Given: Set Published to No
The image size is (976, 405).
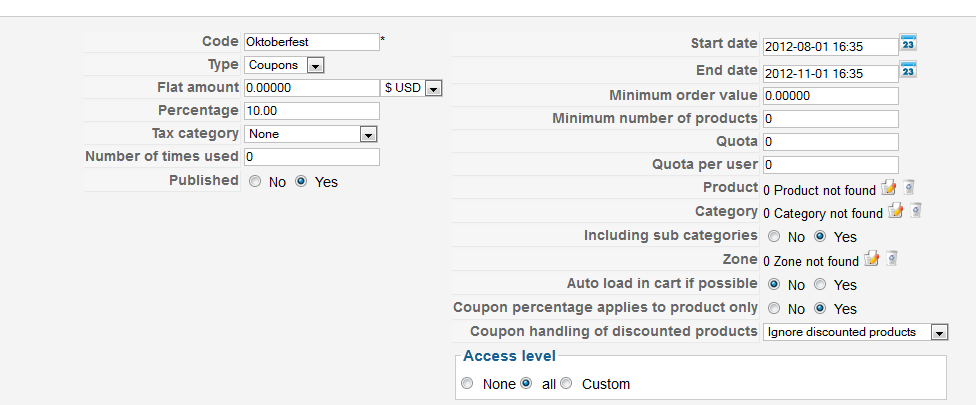Looking at the screenshot, I should (255, 182).
